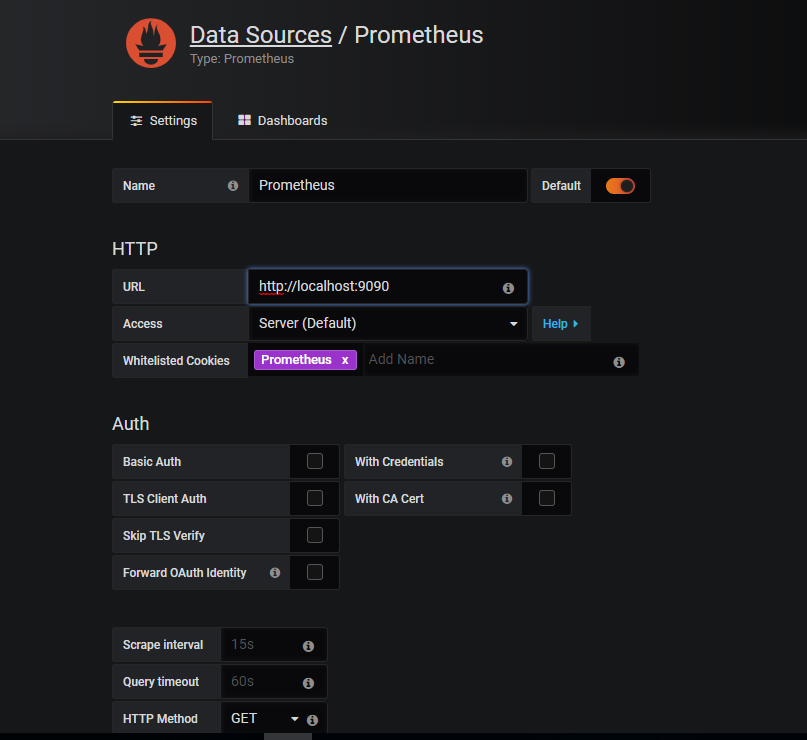This screenshot has width=807, height=740.
Task: Switch to the Settings tab
Action: coord(163,121)
